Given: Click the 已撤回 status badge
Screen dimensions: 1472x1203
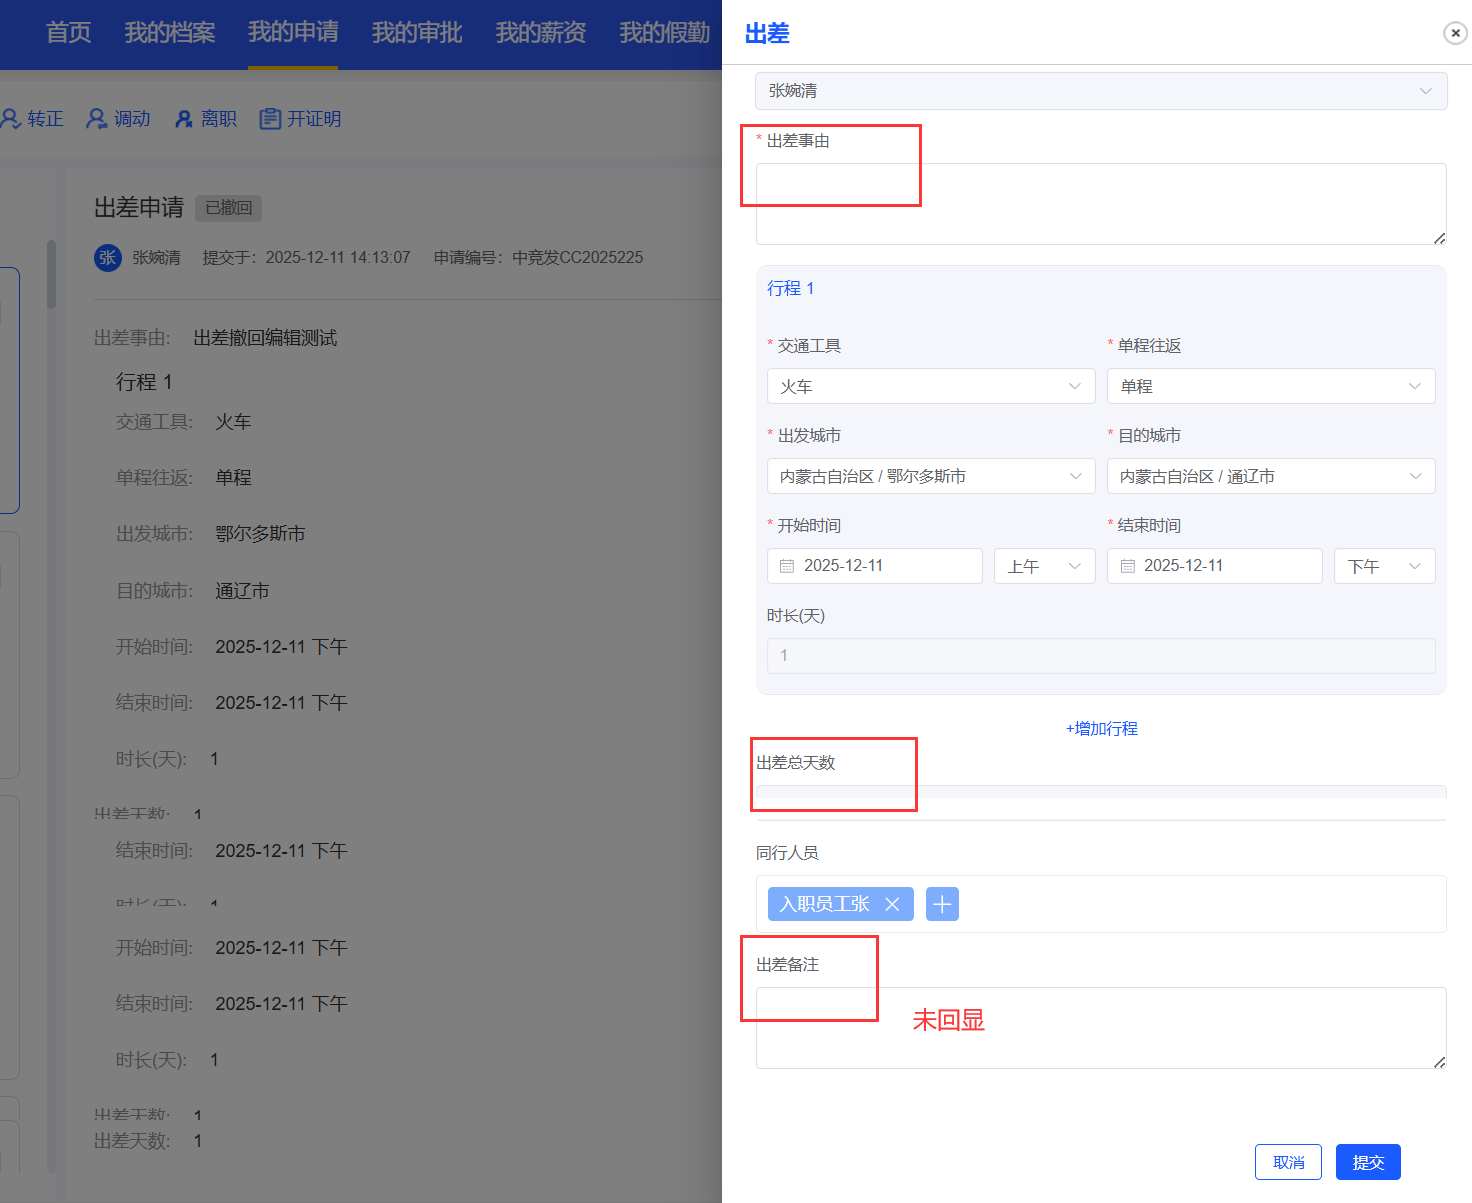Looking at the screenshot, I should coord(228,208).
